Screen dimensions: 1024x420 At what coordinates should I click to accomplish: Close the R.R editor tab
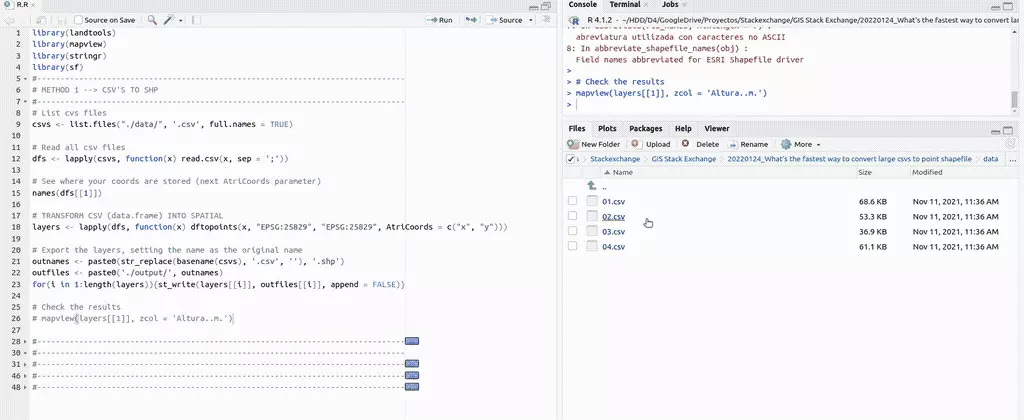33,5
